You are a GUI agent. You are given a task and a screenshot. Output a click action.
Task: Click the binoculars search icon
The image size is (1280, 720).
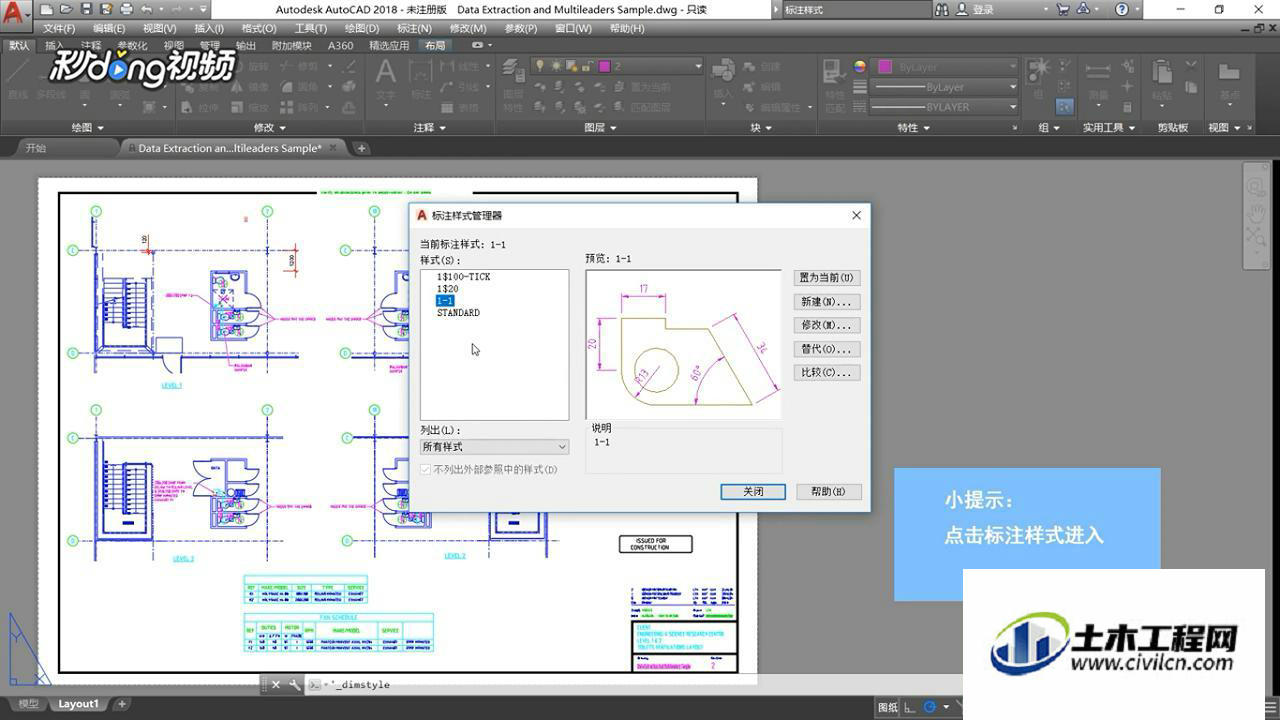coord(942,9)
